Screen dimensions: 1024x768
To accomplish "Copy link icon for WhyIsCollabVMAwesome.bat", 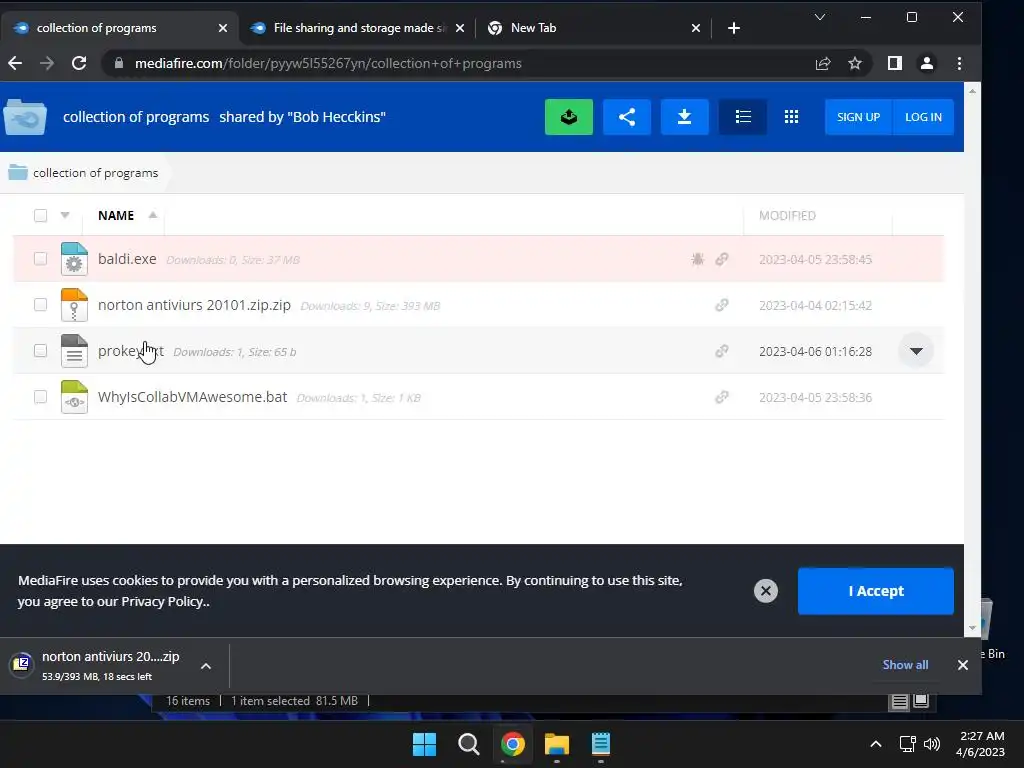I will [x=722, y=397].
